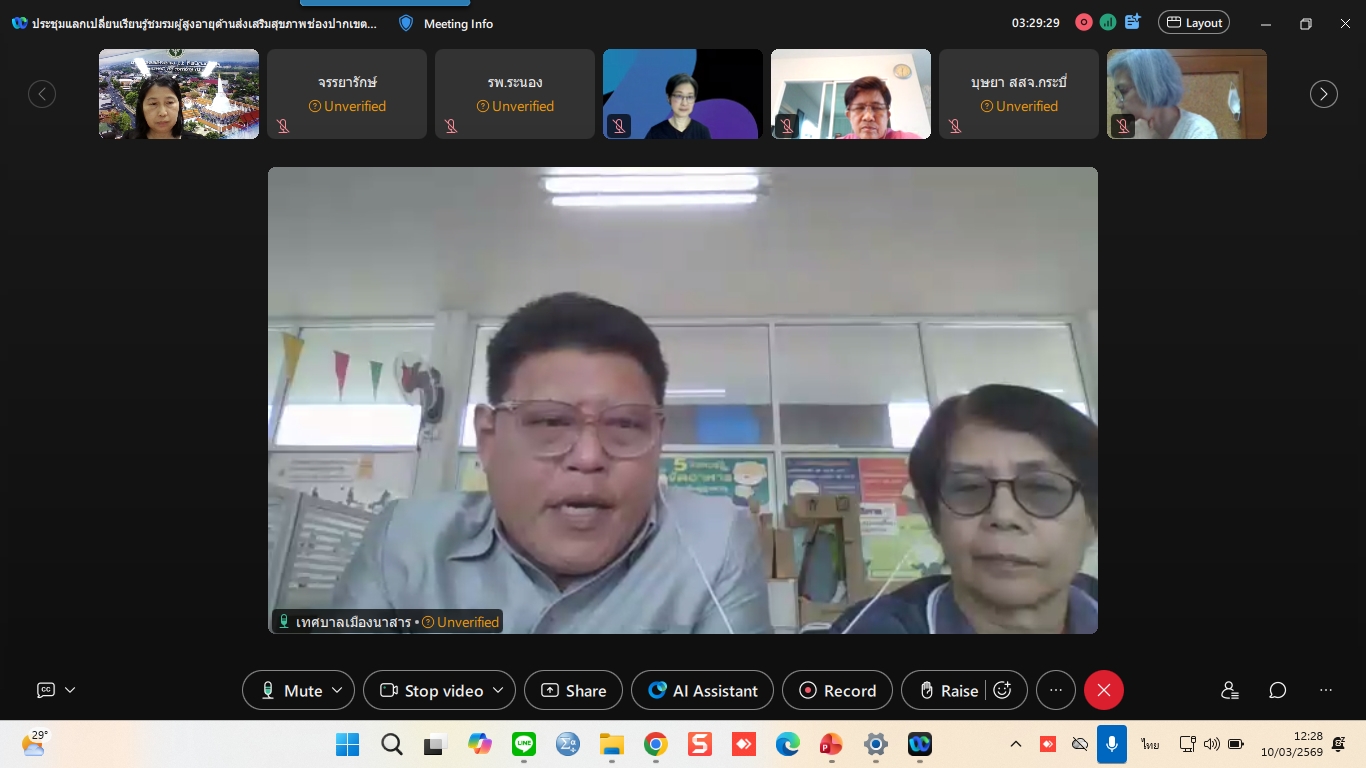The image size is (1366, 768).
Task: Open the more options ellipsis in the toolbar
Action: 1055,690
